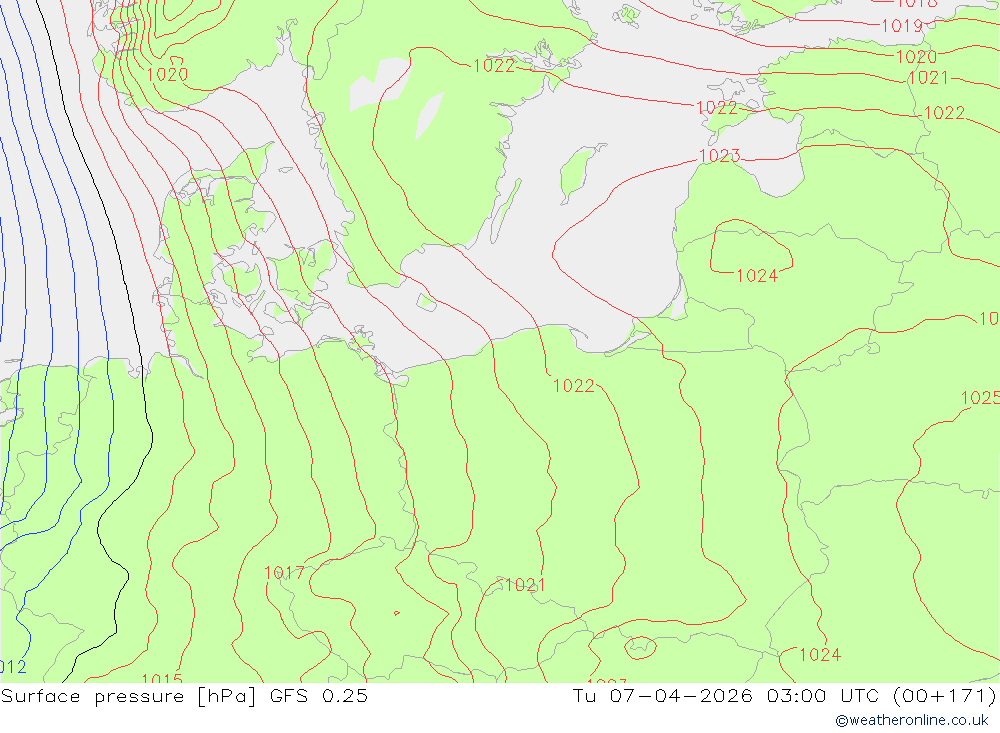Click the 1020 label over southern Norway

(167, 75)
